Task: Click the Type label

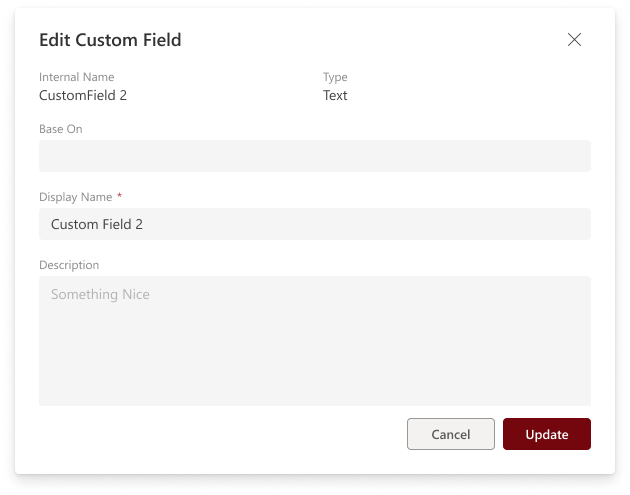Action: (x=335, y=77)
